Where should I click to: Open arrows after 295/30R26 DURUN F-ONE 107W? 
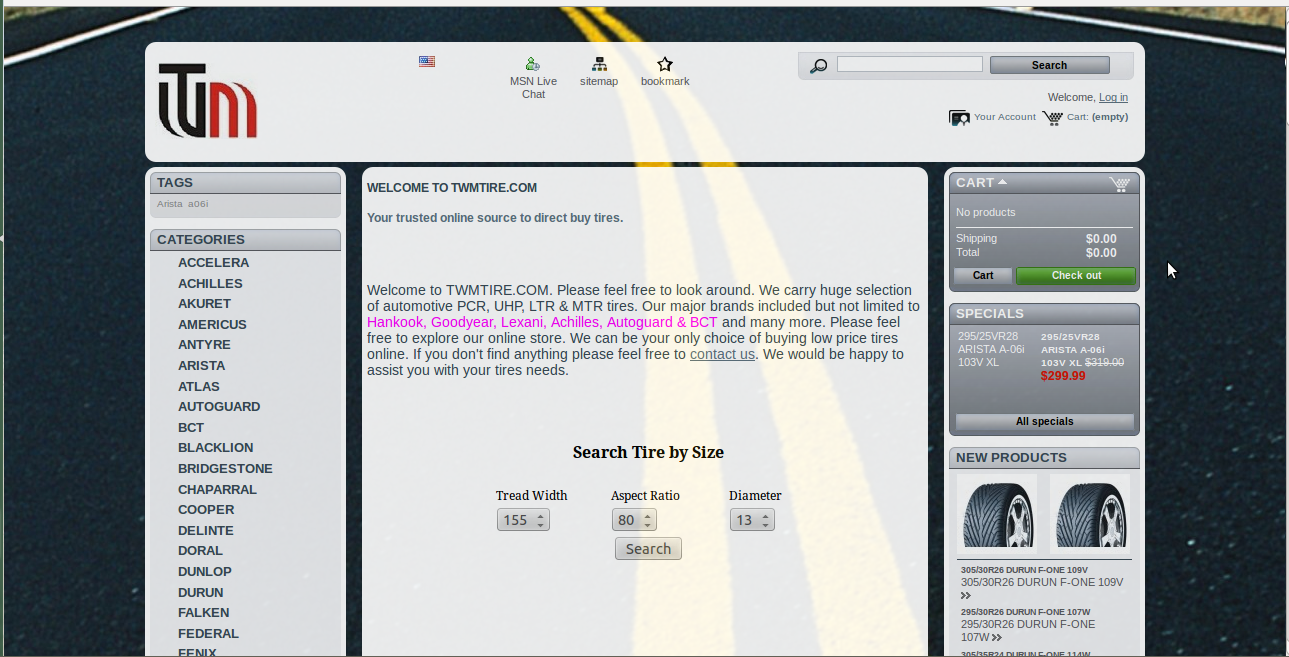997,637
